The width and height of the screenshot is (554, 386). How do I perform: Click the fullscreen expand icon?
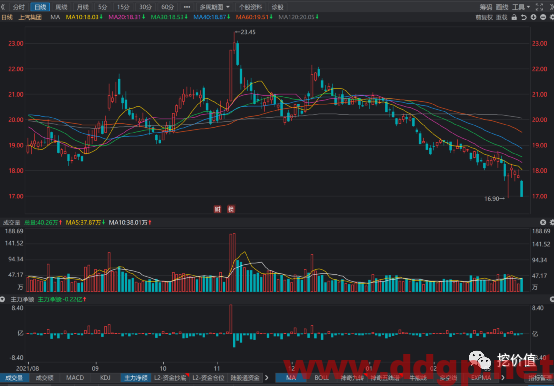click(539, 7)
